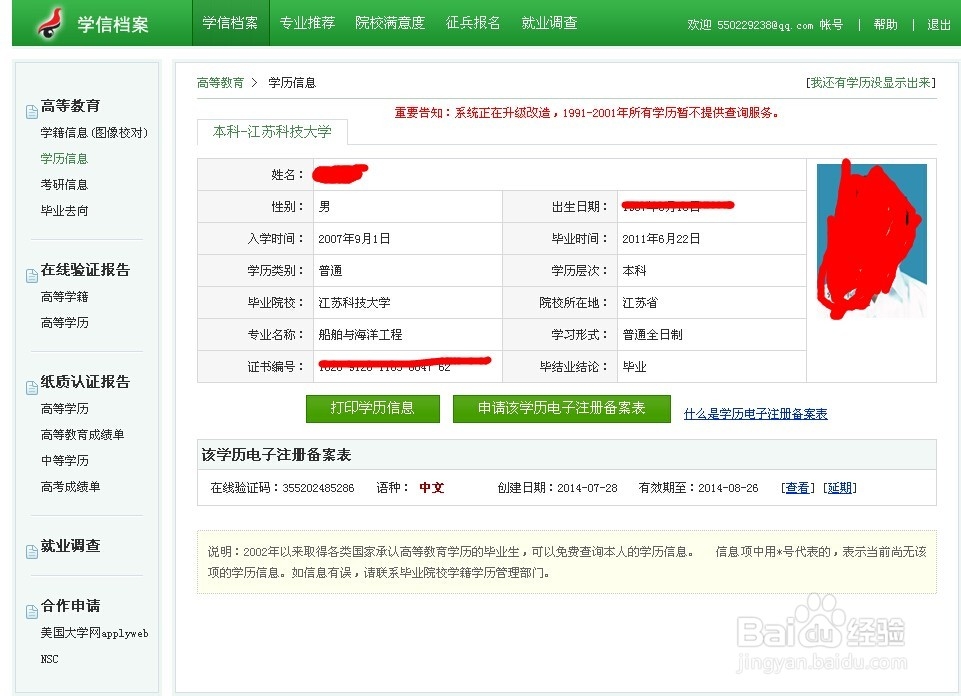Click the 纸质认证报告 sidebar heading
Image resolution: width=961 pixels, height=696 pixels.
point(85,382)
